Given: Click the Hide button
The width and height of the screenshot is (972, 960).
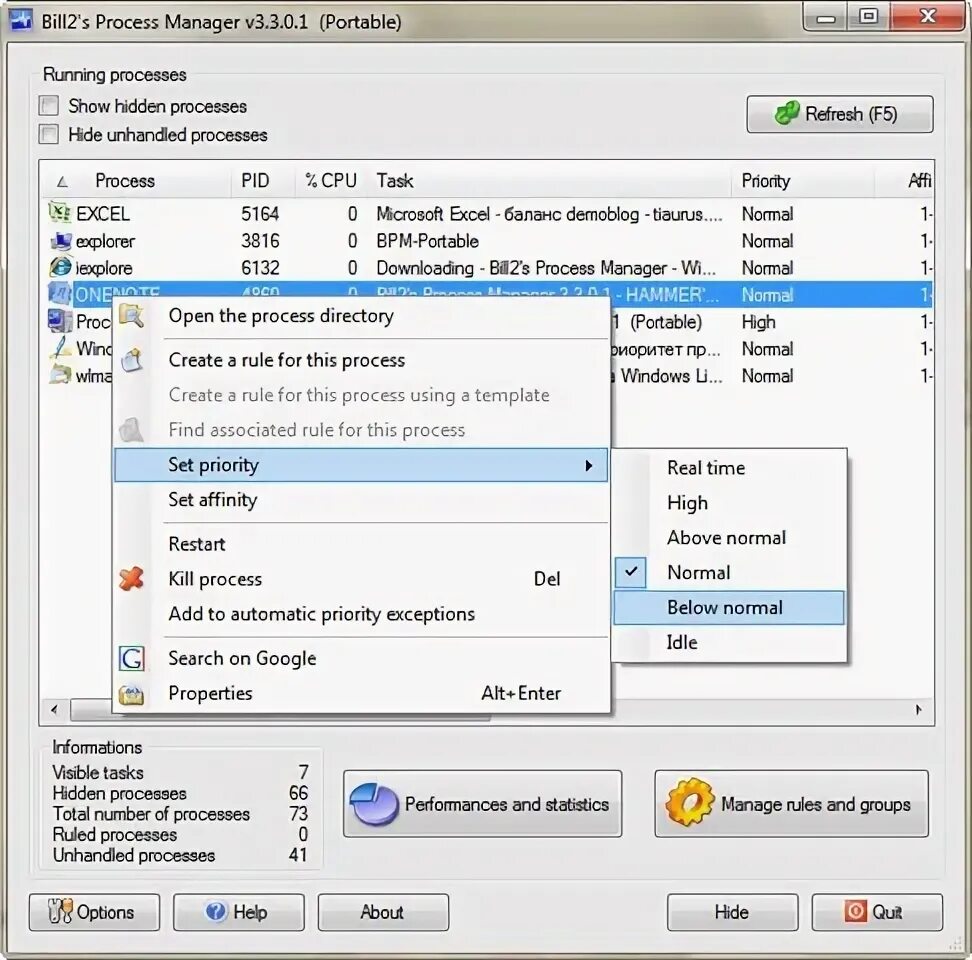Looking at the screenshot, I should click(732, 912).
